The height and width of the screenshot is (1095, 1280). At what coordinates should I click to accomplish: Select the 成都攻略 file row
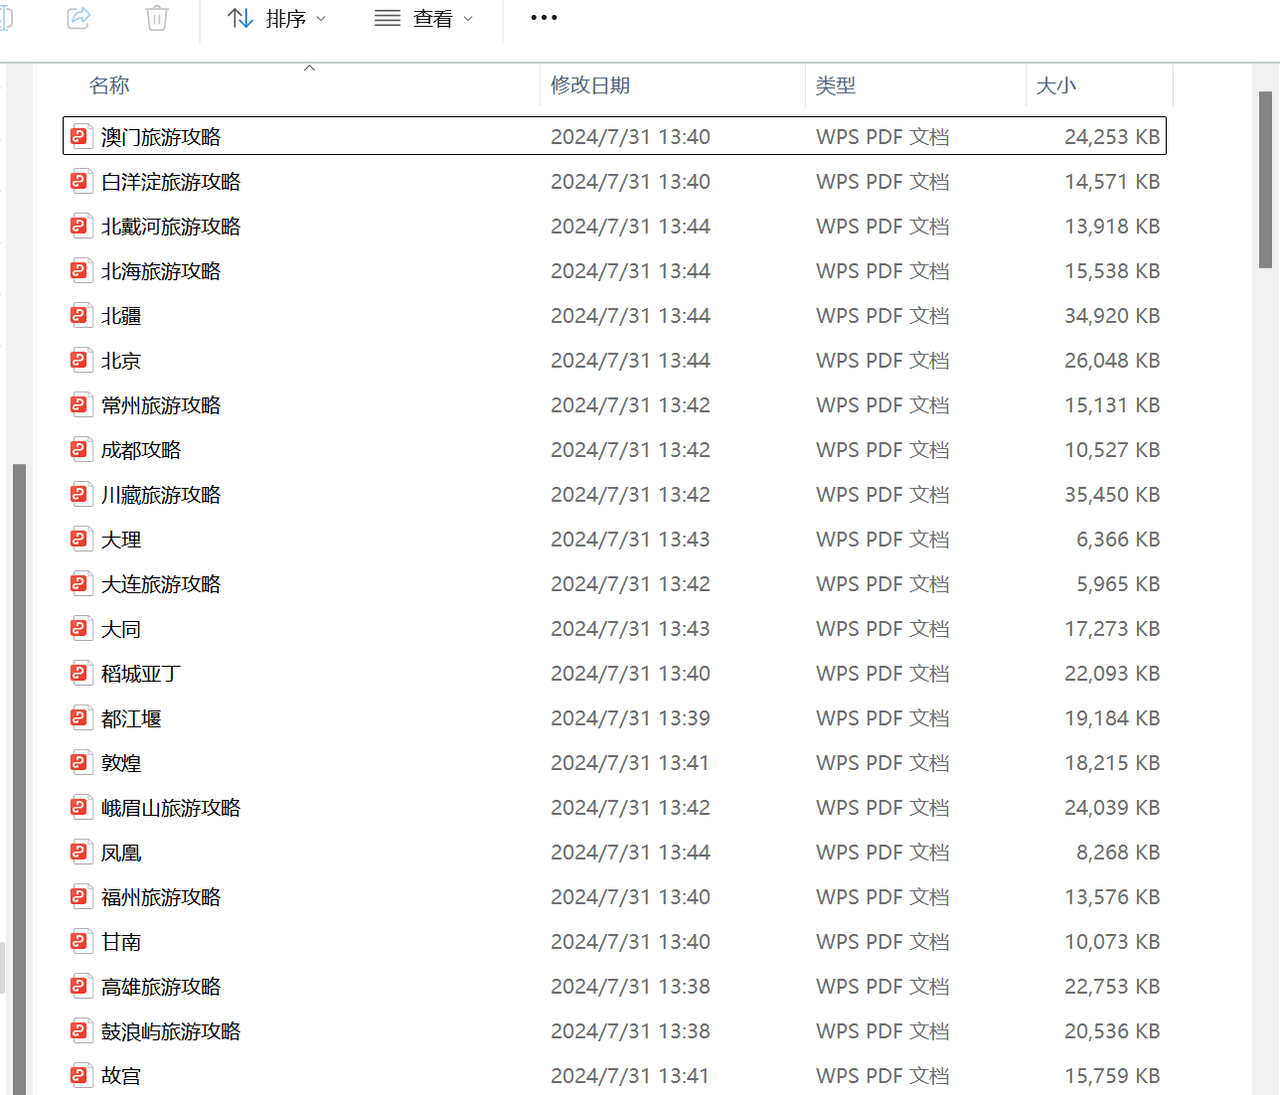(142, 449)
